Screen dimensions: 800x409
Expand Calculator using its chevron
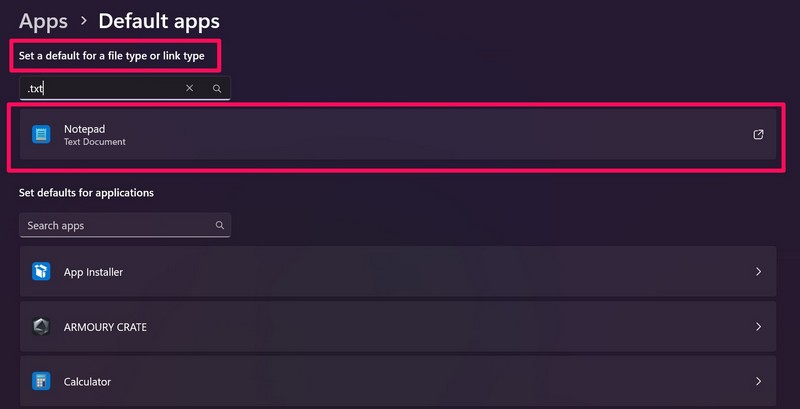click(758, 381)
